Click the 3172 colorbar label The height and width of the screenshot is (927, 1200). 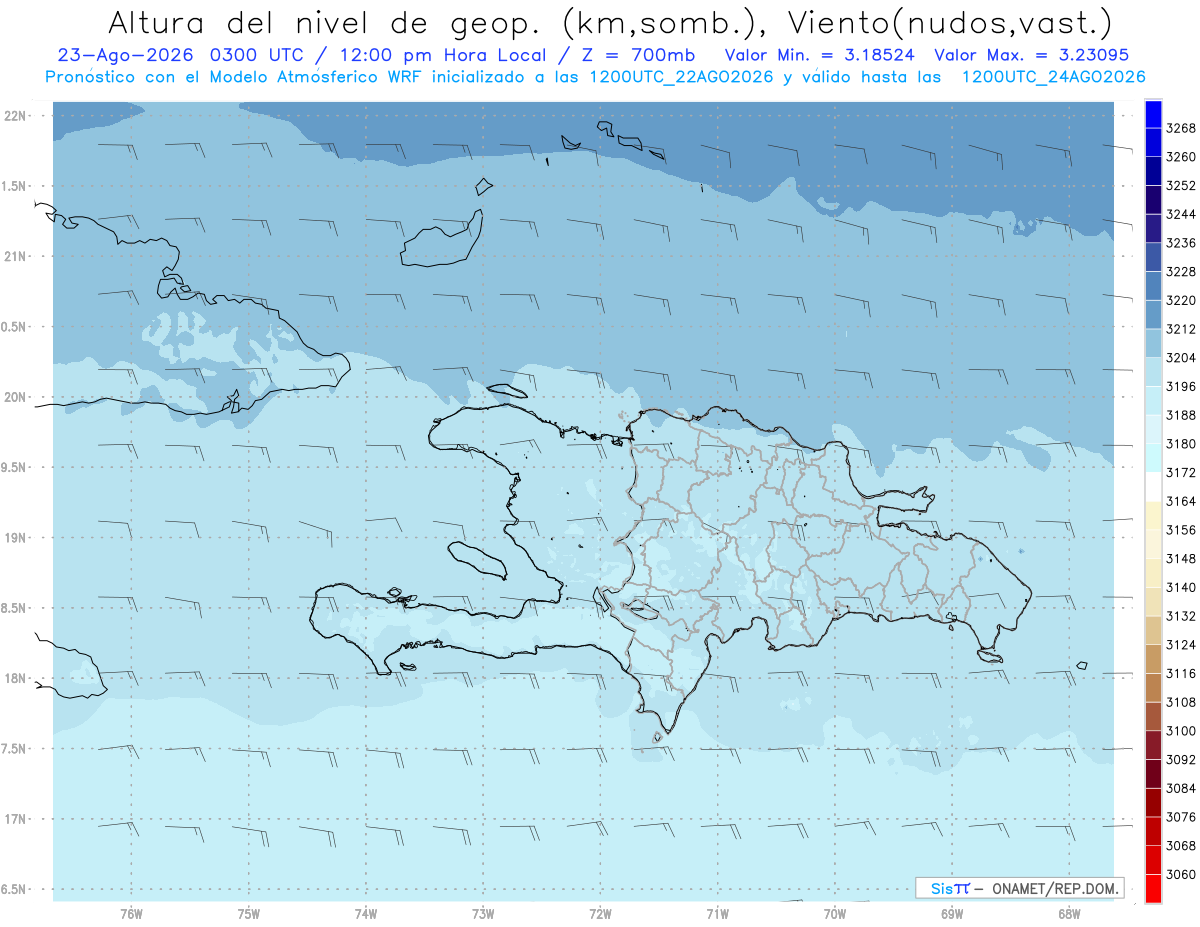tap(1181, 472)
